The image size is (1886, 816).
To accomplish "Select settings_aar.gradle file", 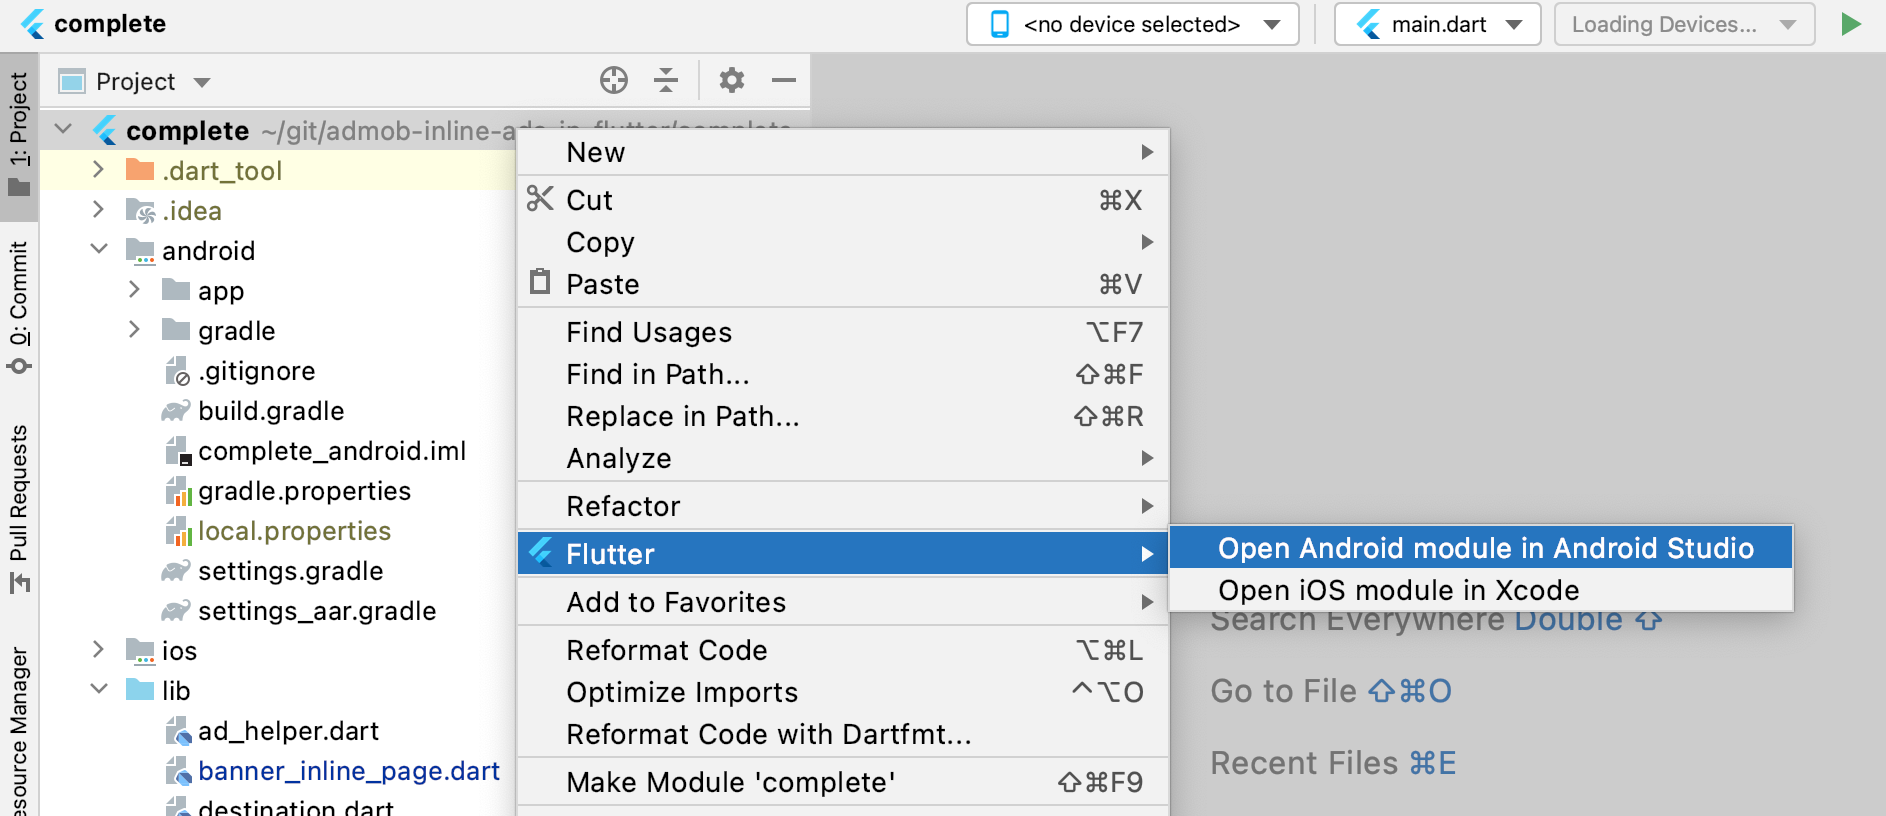I will tap(317, 611).
